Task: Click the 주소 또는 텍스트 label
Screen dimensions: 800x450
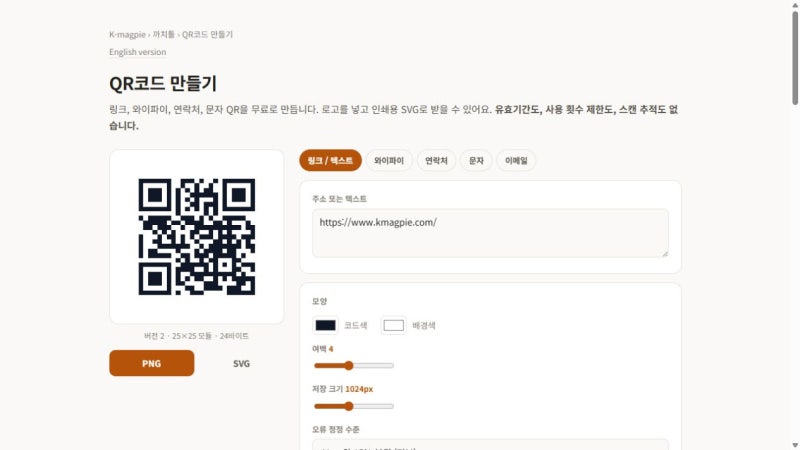Action: pyautogui.click(x=339, y=199)
